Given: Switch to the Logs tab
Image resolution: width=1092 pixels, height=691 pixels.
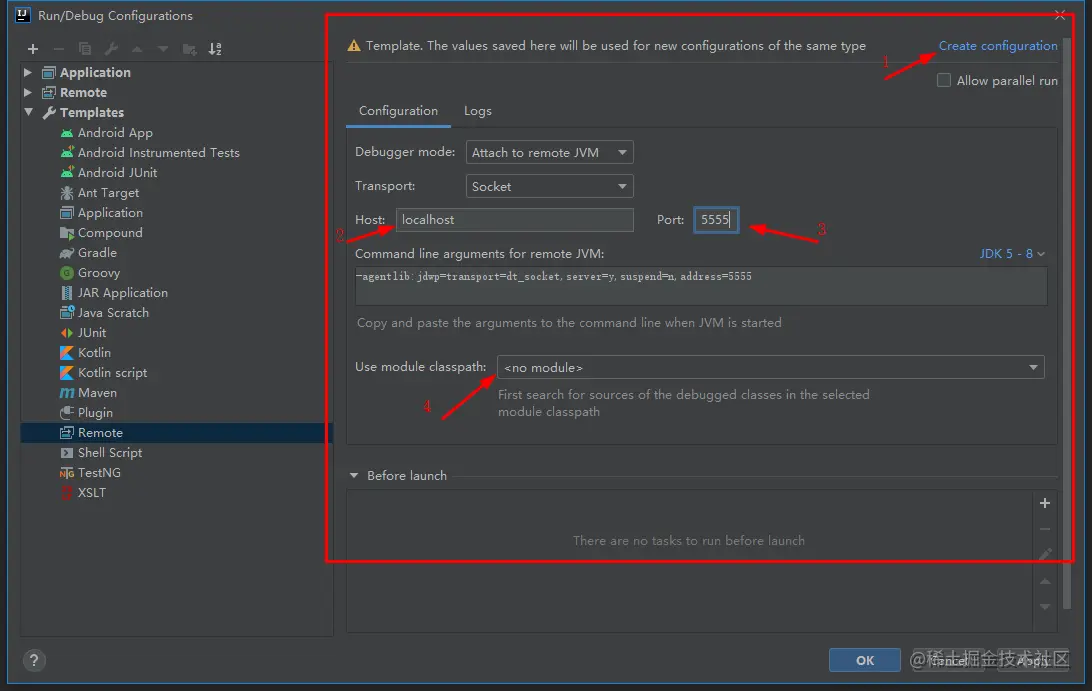Looking at the screenshot, I should coord(477,111).
